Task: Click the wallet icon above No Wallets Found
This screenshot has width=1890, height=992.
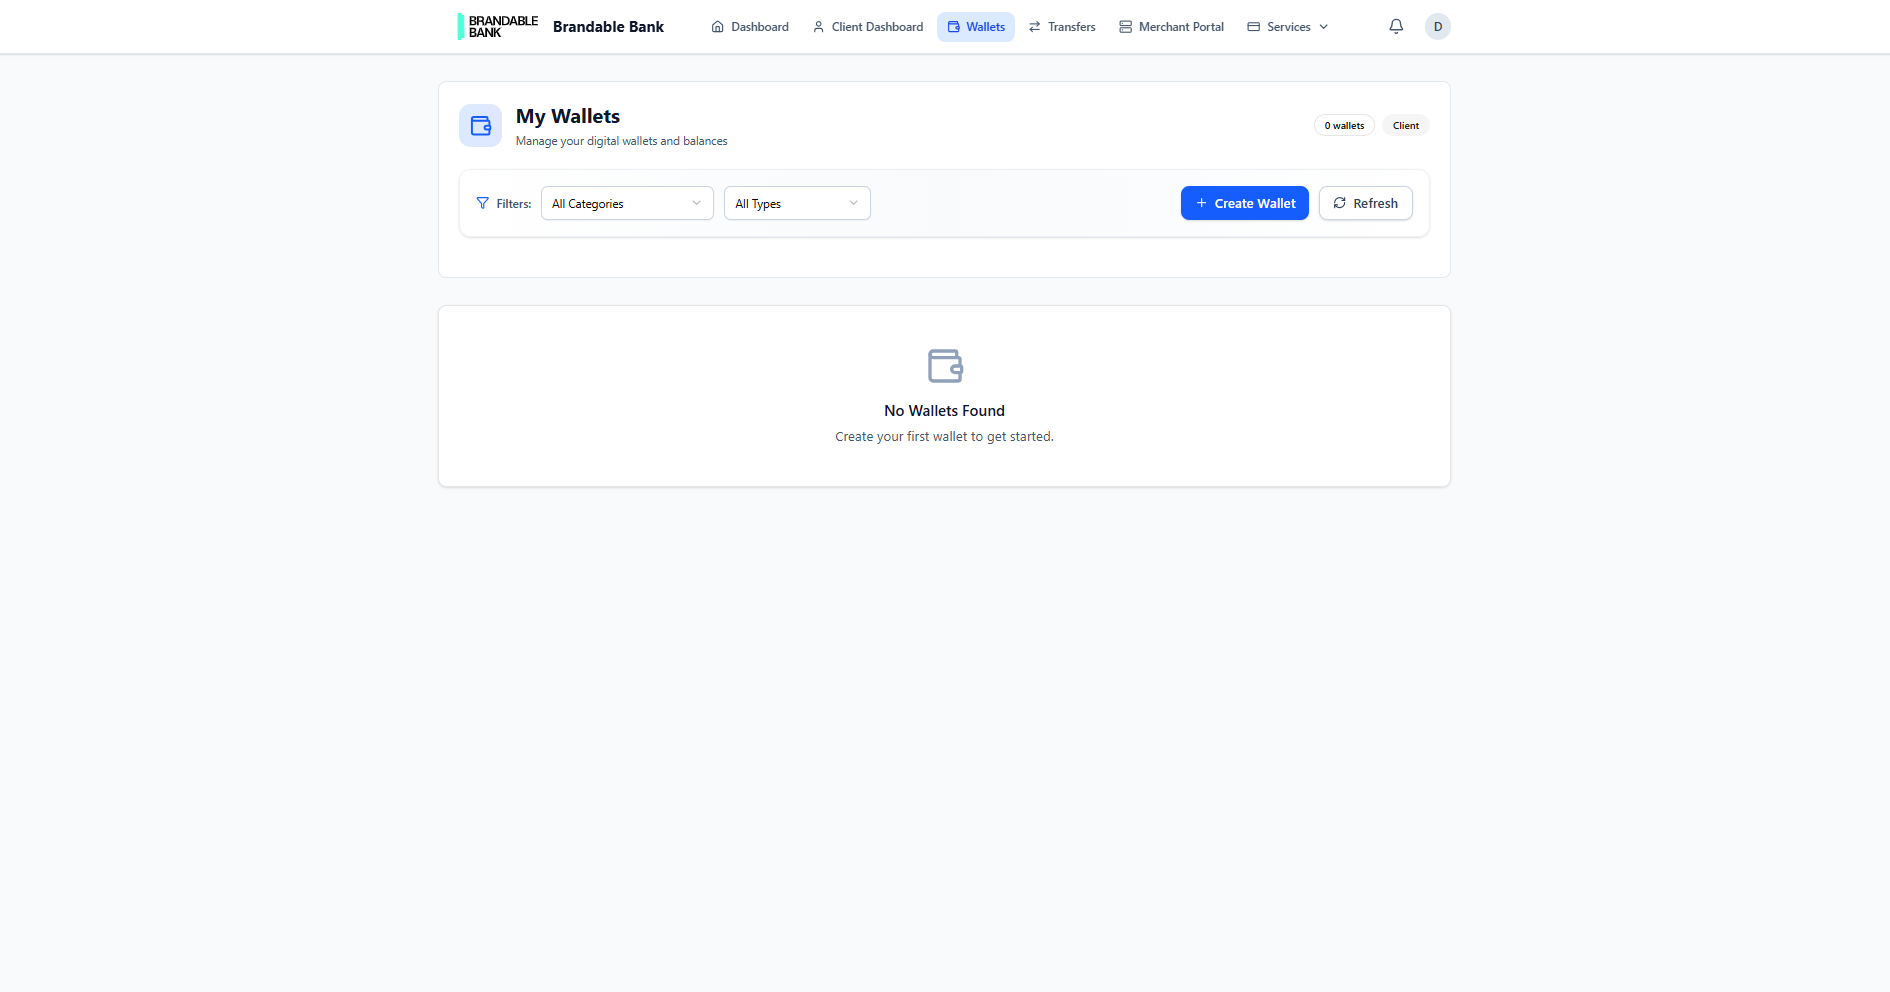Action: coord(944,366)
